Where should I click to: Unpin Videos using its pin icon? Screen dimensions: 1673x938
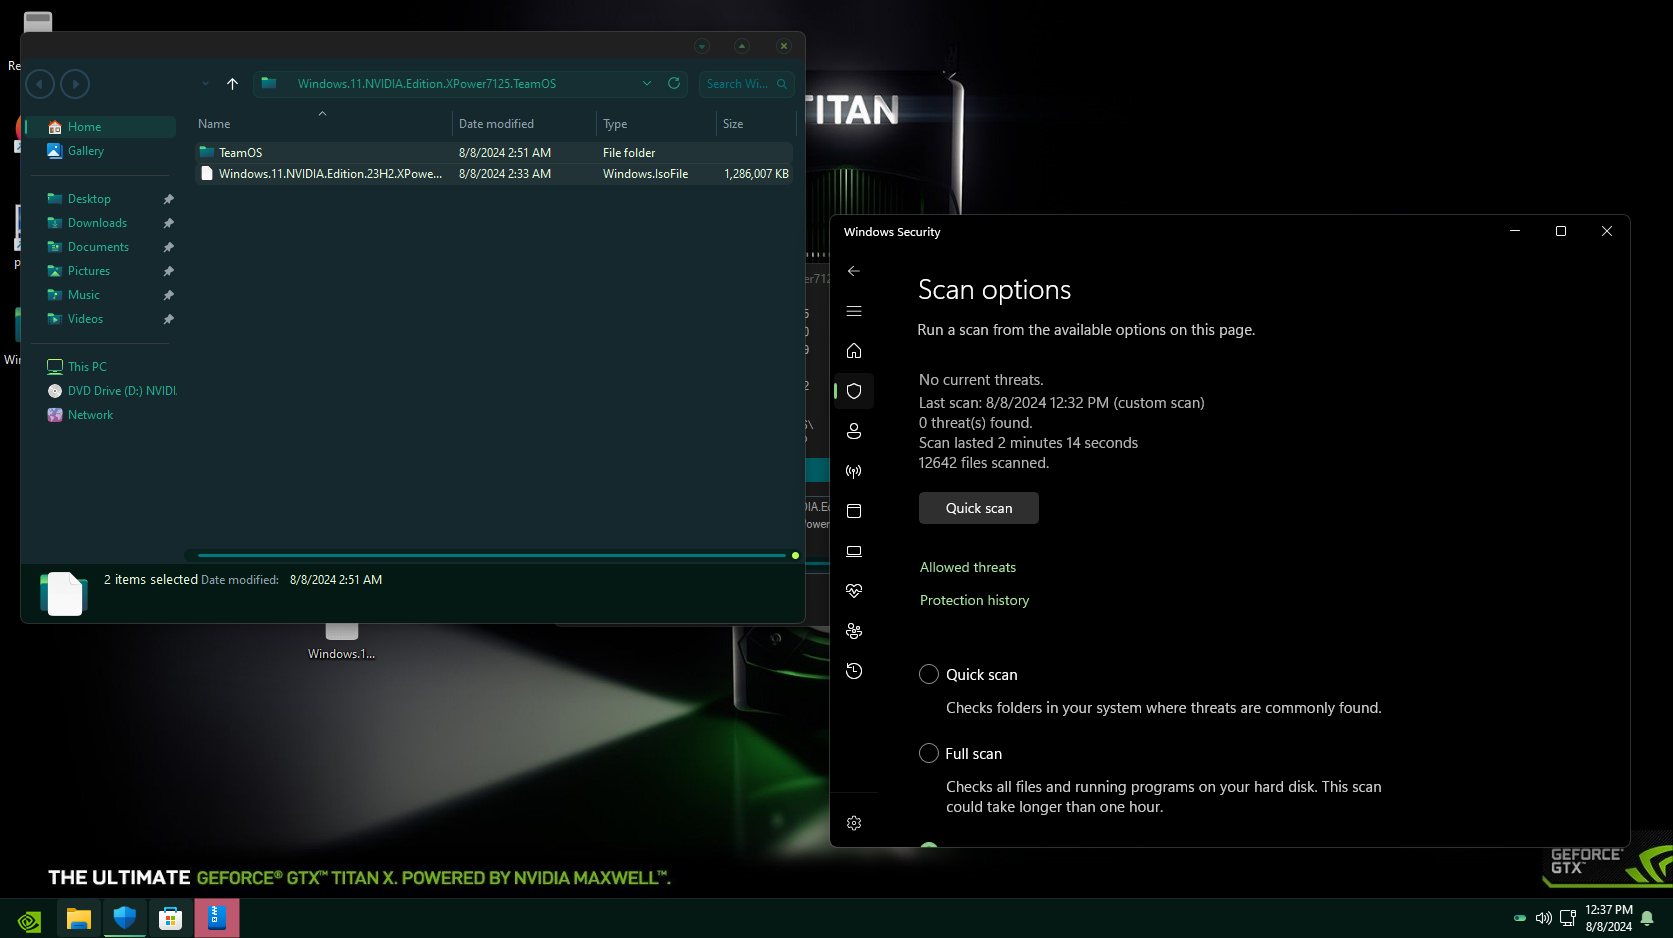(x=169, y=319)
